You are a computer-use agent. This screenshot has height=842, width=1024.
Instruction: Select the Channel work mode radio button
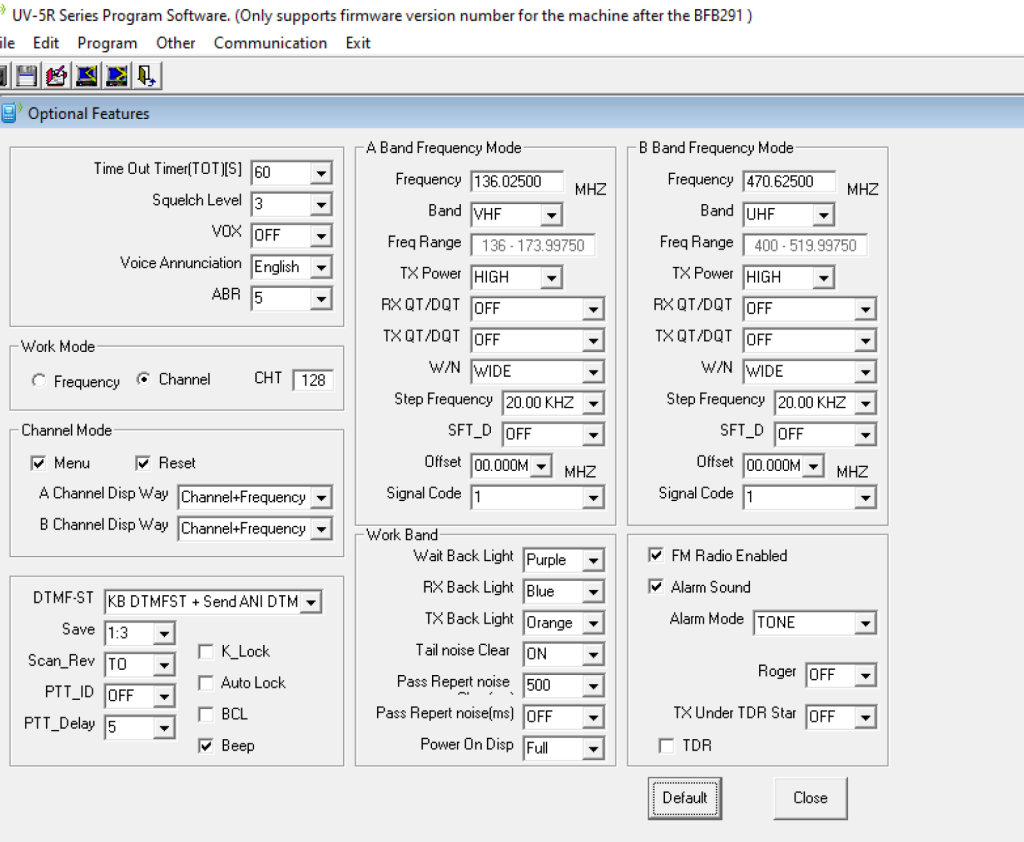[x=144, y=379]
